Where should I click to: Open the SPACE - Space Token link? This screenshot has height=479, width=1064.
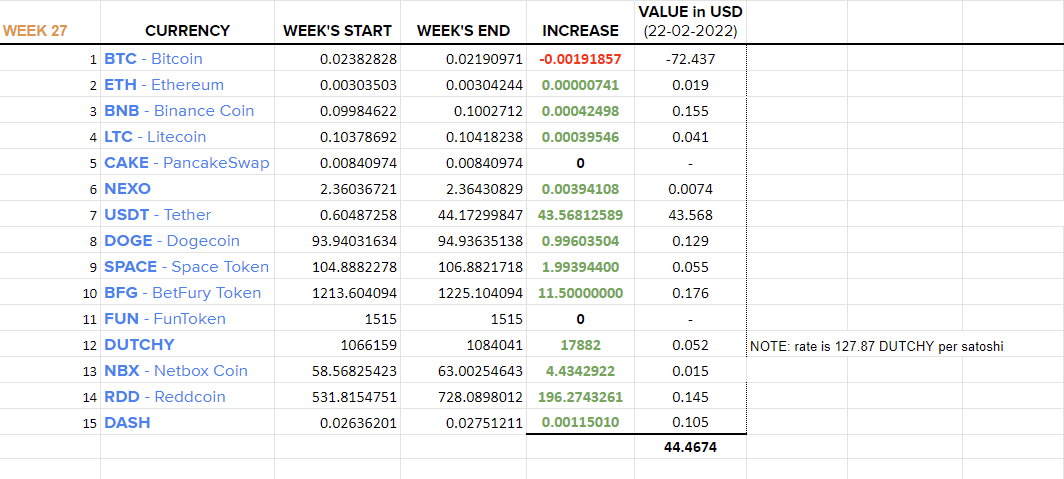pyautogui.click(x=187, y=267)
